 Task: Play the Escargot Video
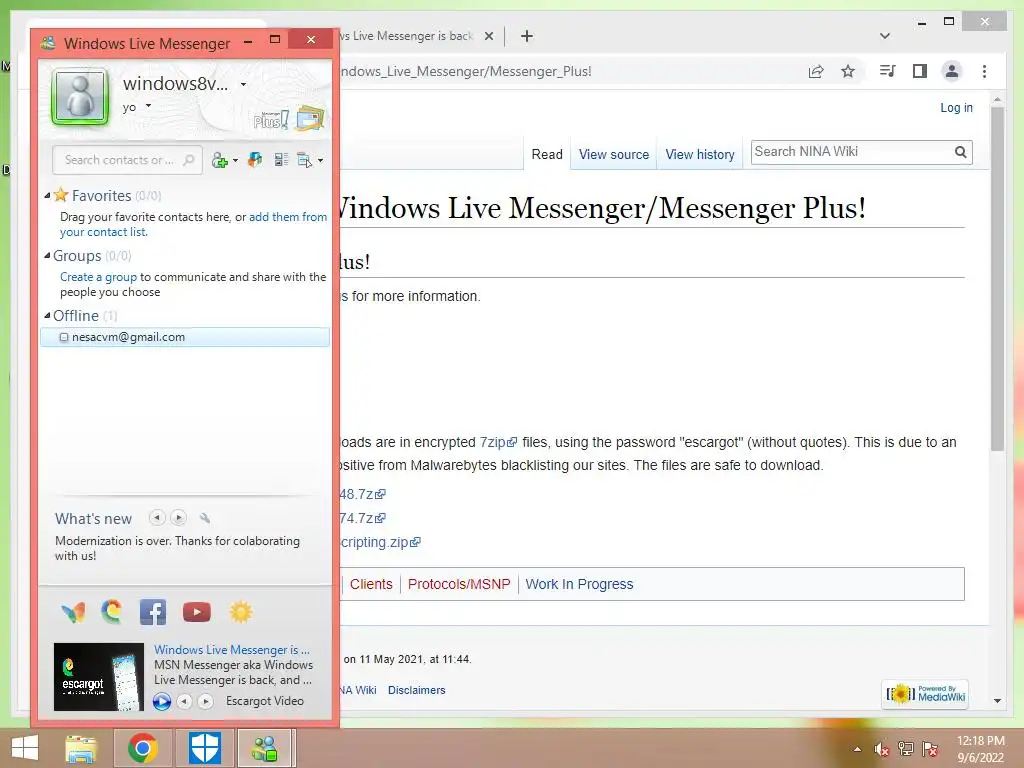click(162, 701)
